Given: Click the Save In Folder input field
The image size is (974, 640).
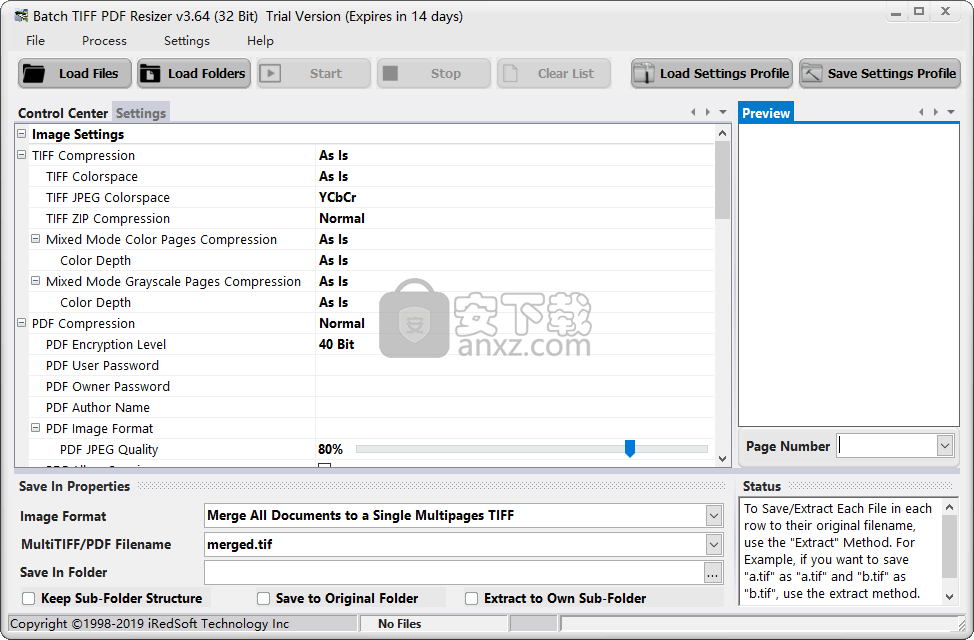Looking at the screenshot, I should (454, 573).
